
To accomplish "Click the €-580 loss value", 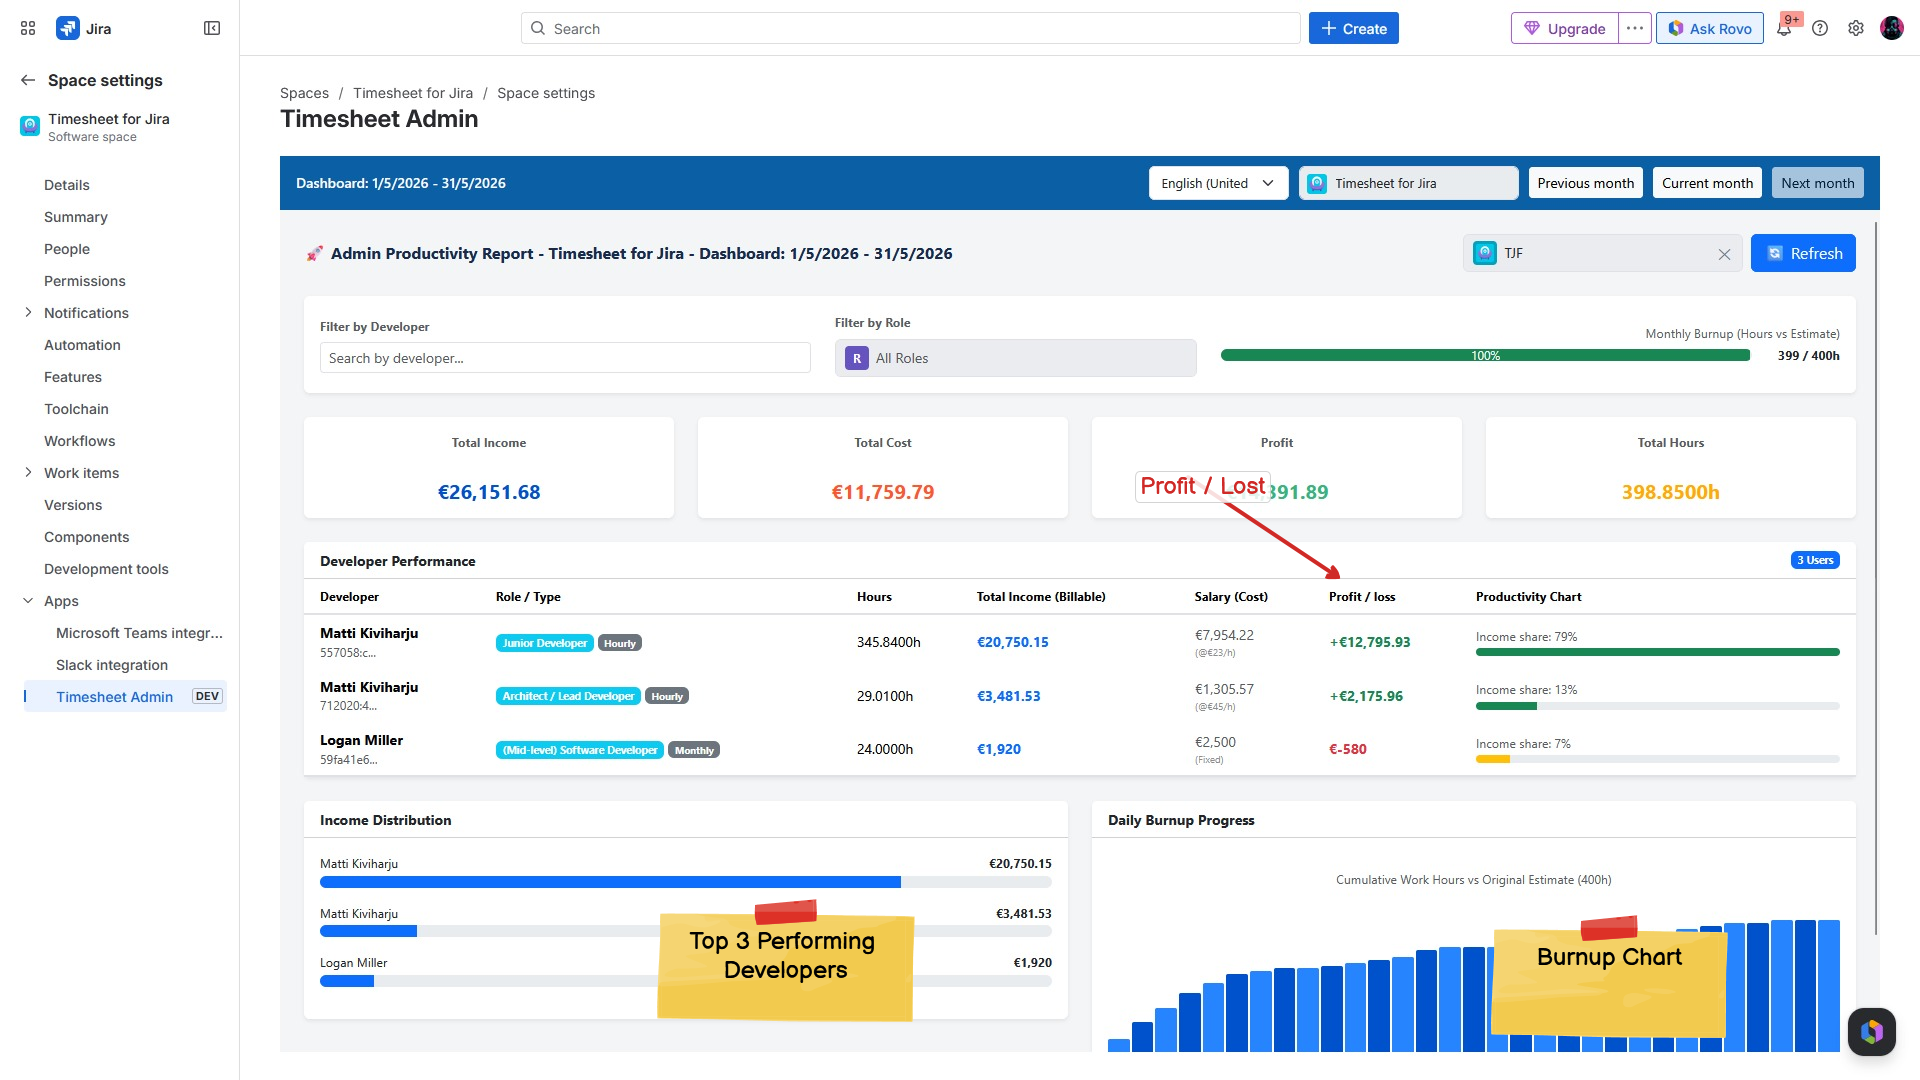I will [x=1347, y=749].
